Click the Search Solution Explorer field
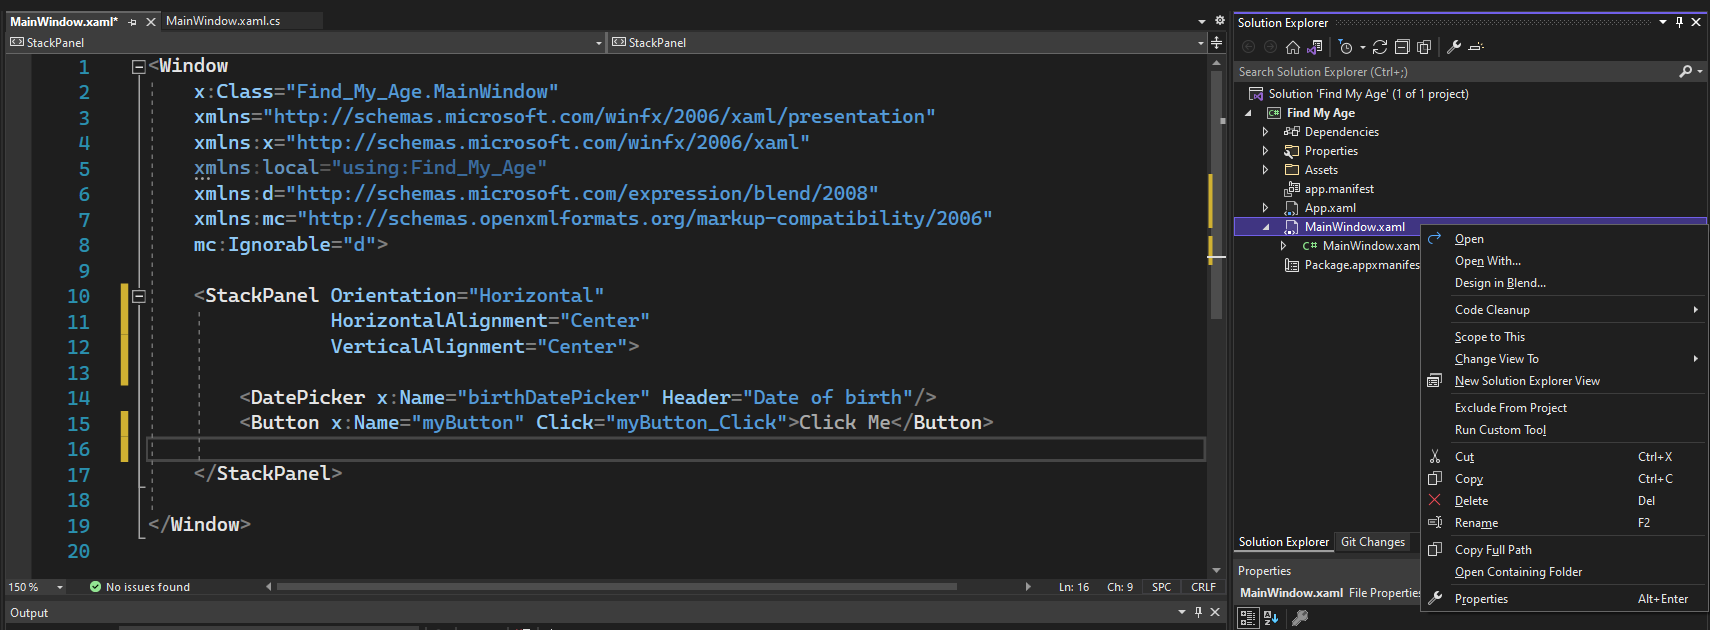 click(x=1455, y=72)
